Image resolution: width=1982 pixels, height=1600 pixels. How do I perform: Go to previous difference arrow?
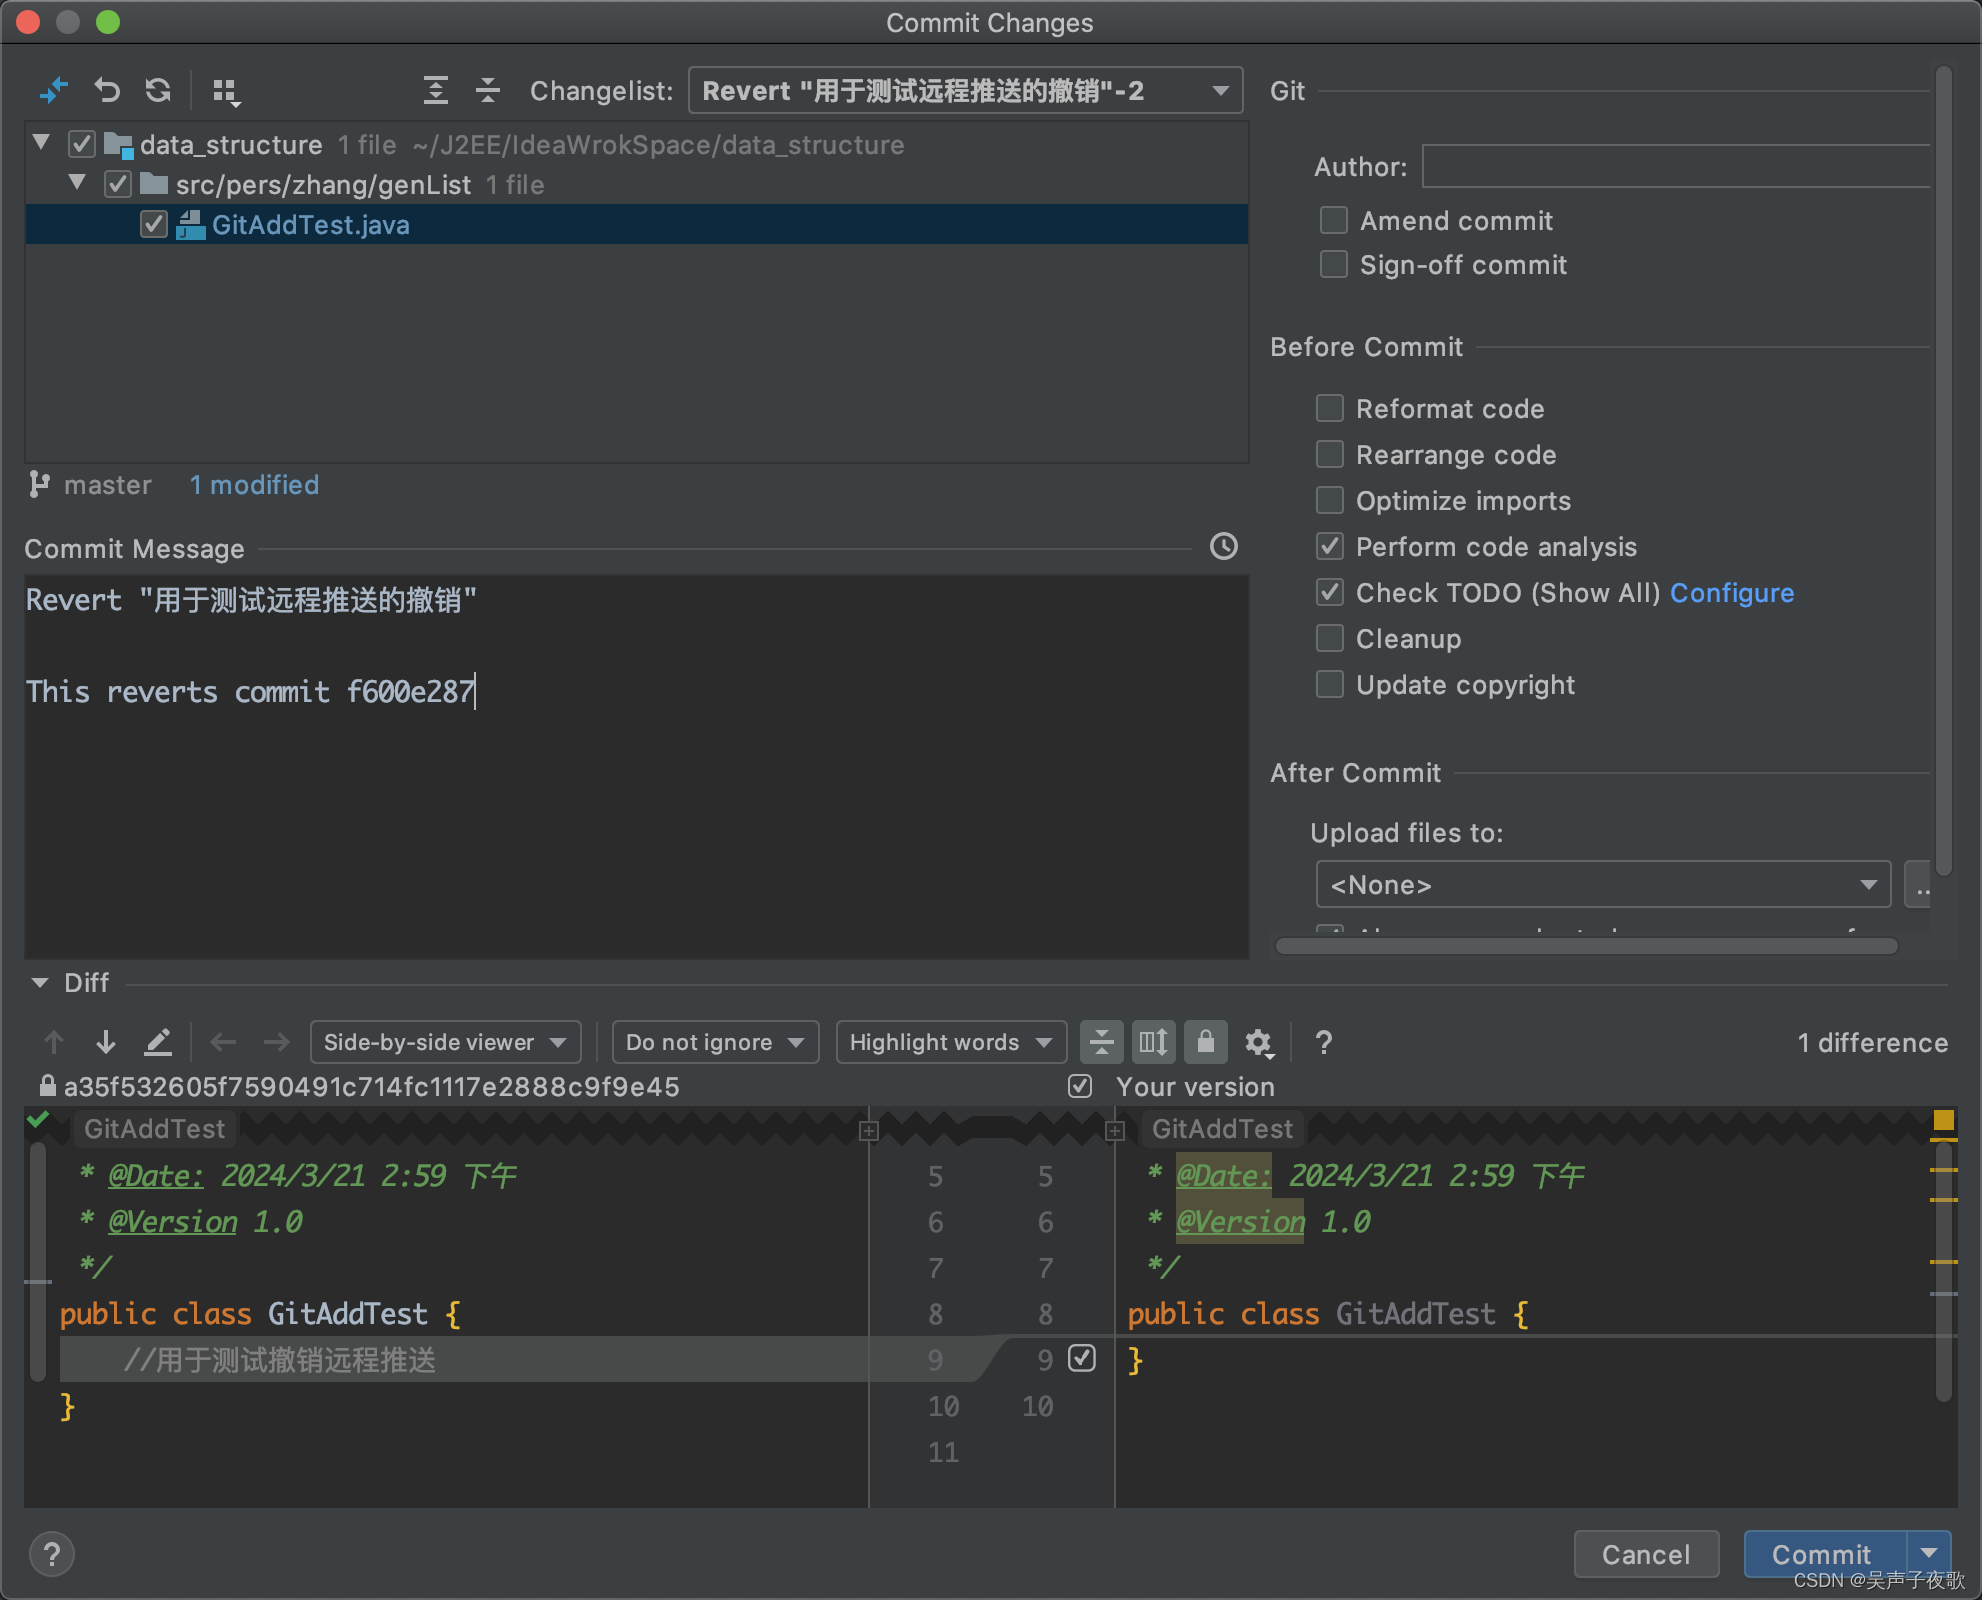(54, 1042)
